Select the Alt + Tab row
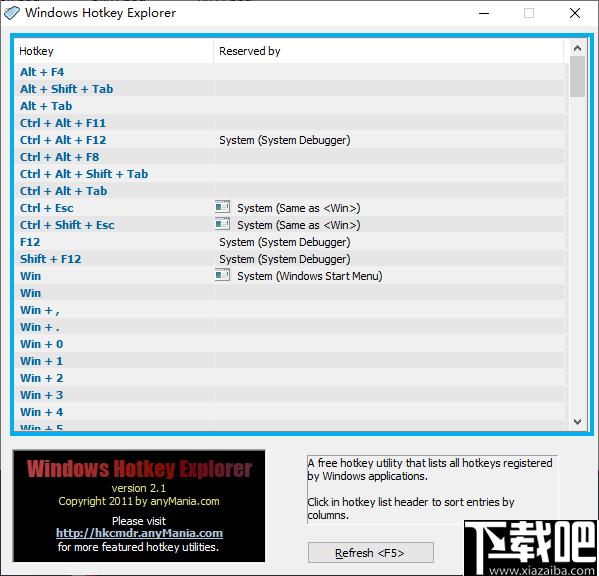The width and height of the screenshot is (599, 576). [x=290, y=106]
